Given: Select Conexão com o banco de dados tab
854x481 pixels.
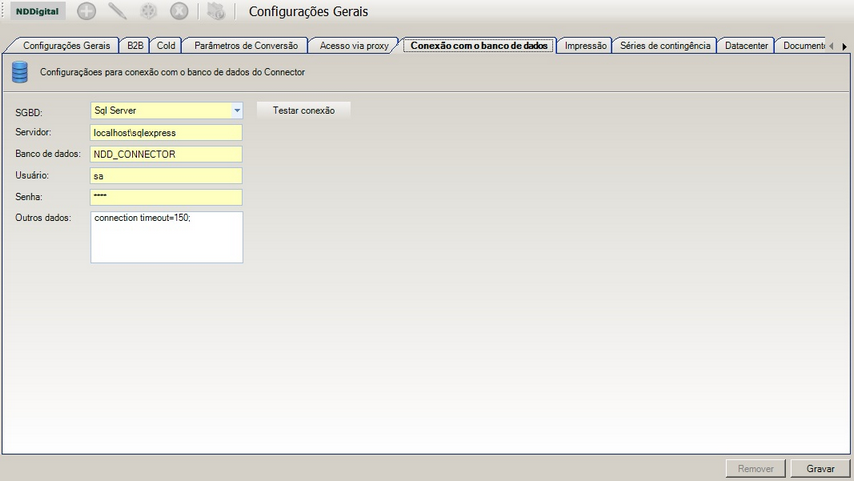Looking at the screenshot, I should click(x=479, y=46).
